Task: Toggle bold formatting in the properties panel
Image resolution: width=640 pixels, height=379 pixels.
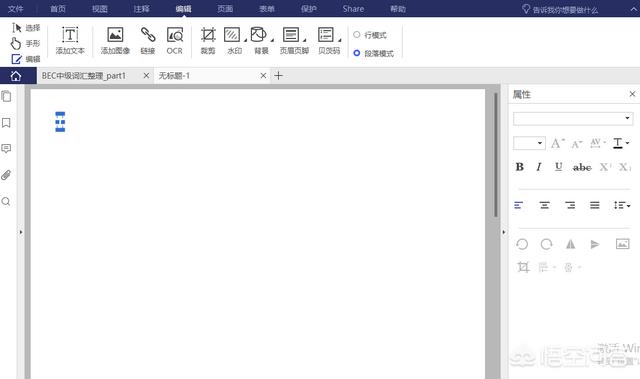Action: 520,167
